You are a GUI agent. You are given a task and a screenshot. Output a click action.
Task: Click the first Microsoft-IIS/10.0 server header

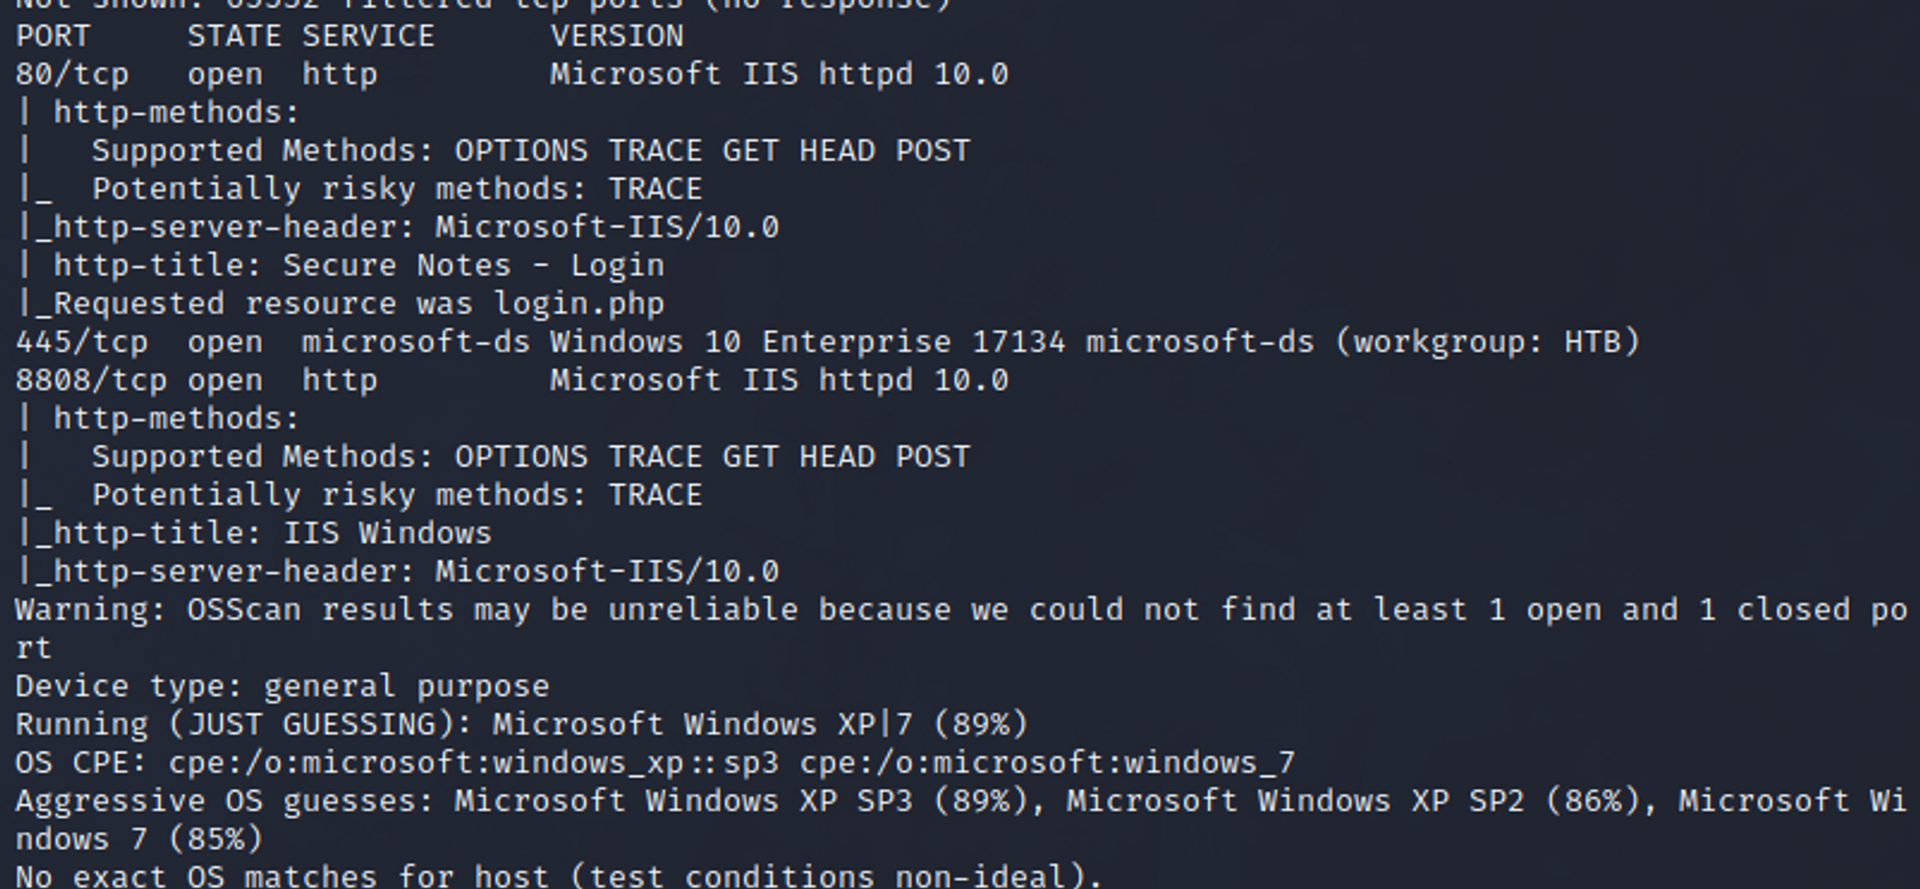(x=607, y=228)
